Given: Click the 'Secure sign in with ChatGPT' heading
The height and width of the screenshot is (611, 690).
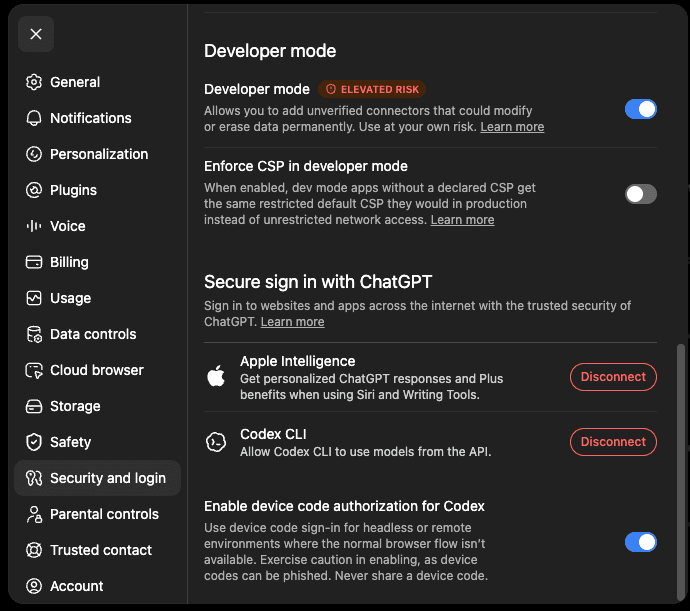Looking at the screenshot, I should [x=318, y=282].
